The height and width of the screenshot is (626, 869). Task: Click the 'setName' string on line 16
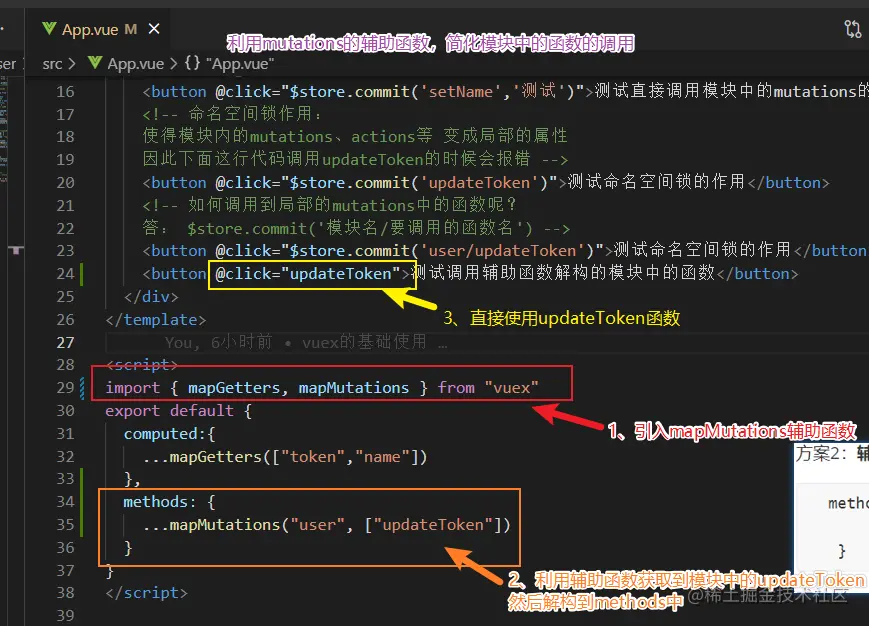[x=461, y=91]
